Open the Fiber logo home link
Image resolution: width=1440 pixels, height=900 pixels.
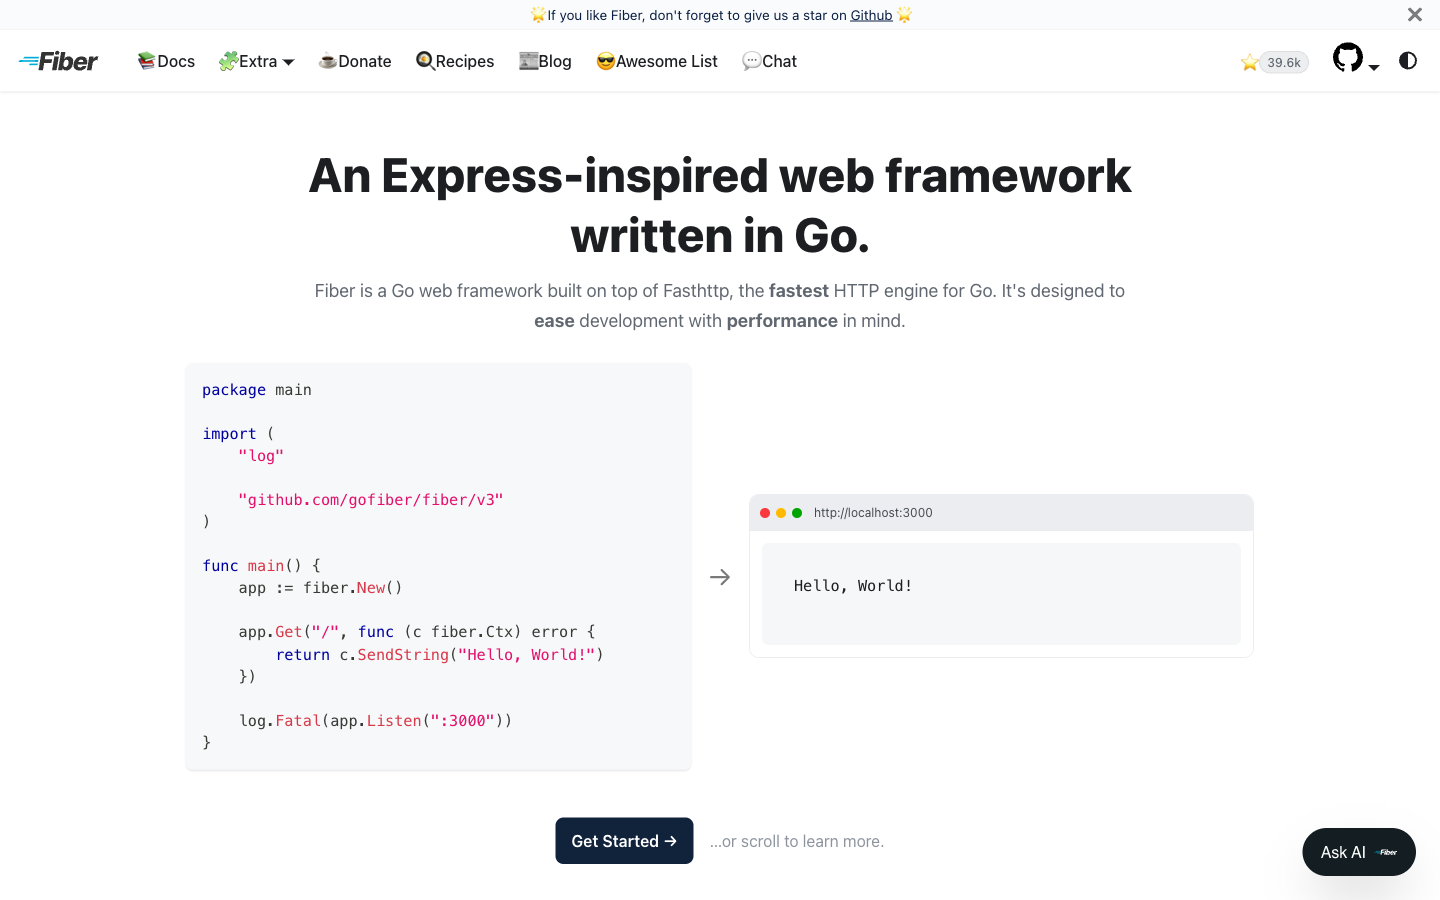(58, 61)
